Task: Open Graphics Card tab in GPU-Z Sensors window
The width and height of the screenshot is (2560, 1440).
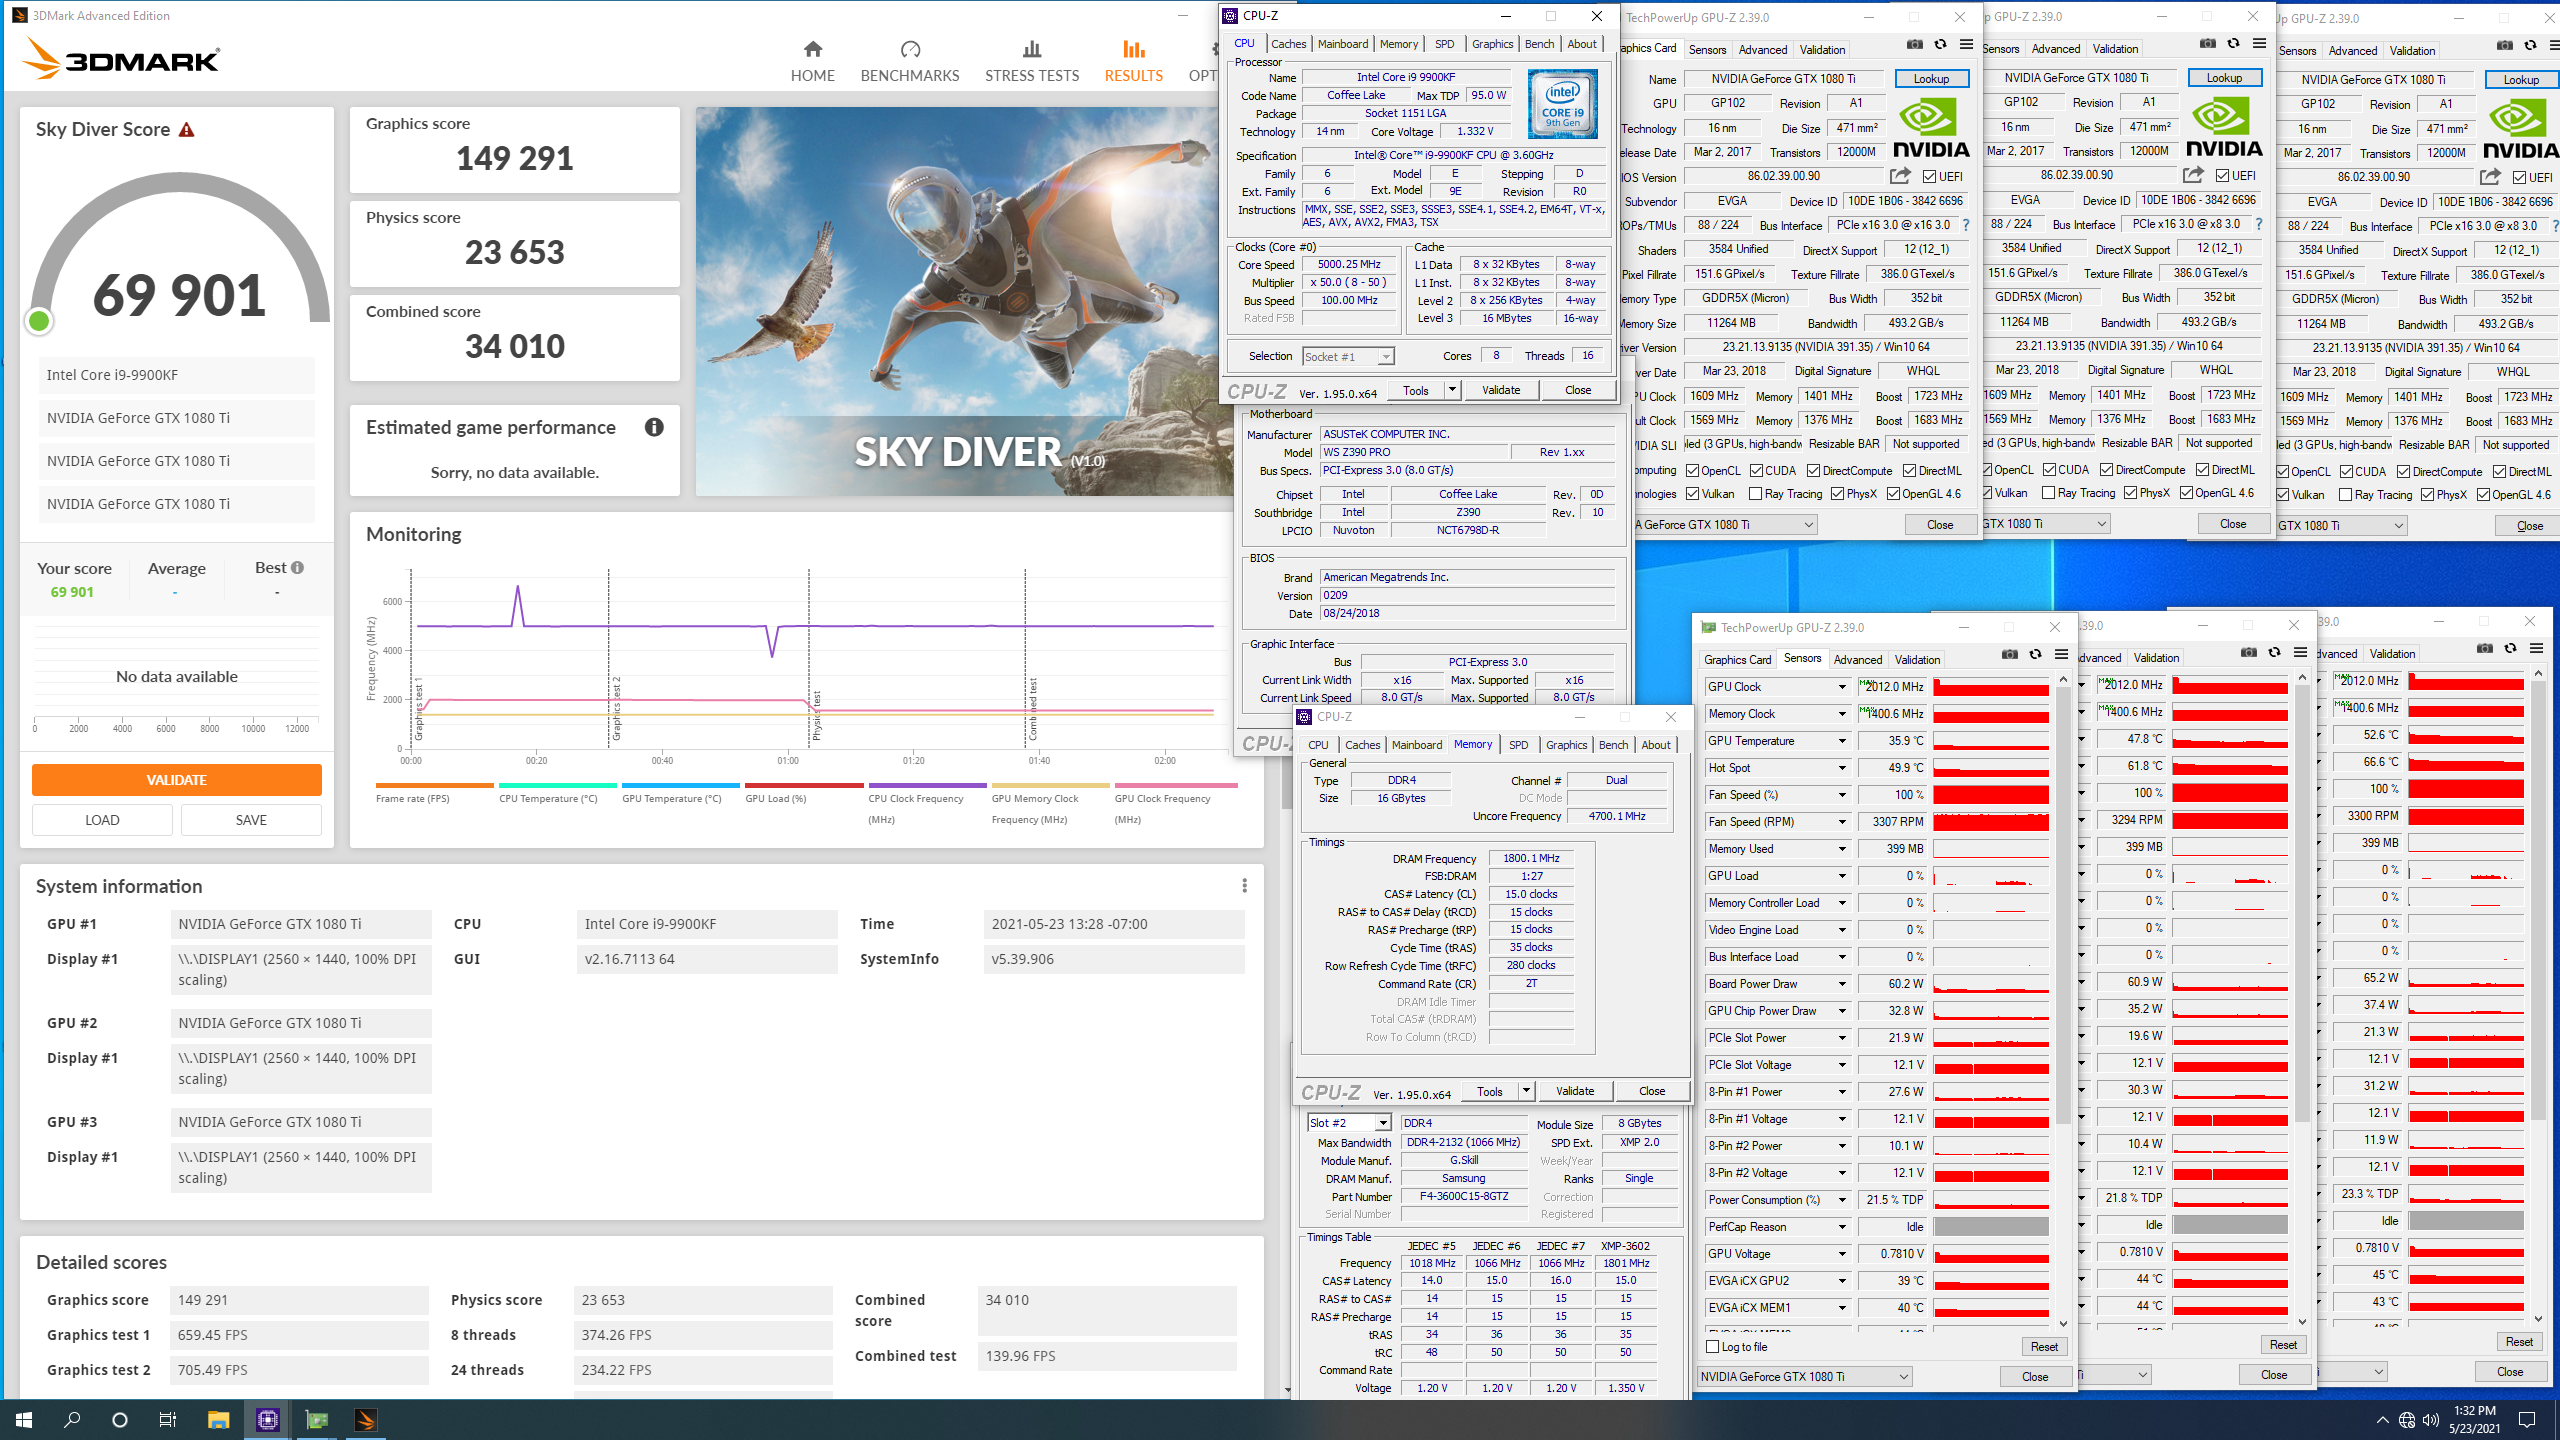Action: (x=1737, y=660)
